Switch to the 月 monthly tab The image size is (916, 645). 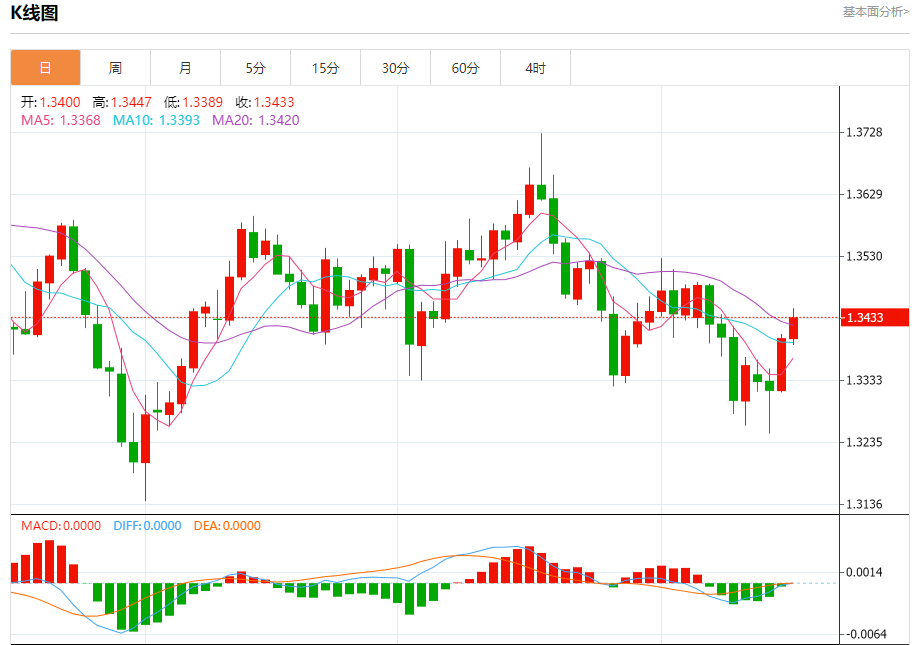pos(186,68)
